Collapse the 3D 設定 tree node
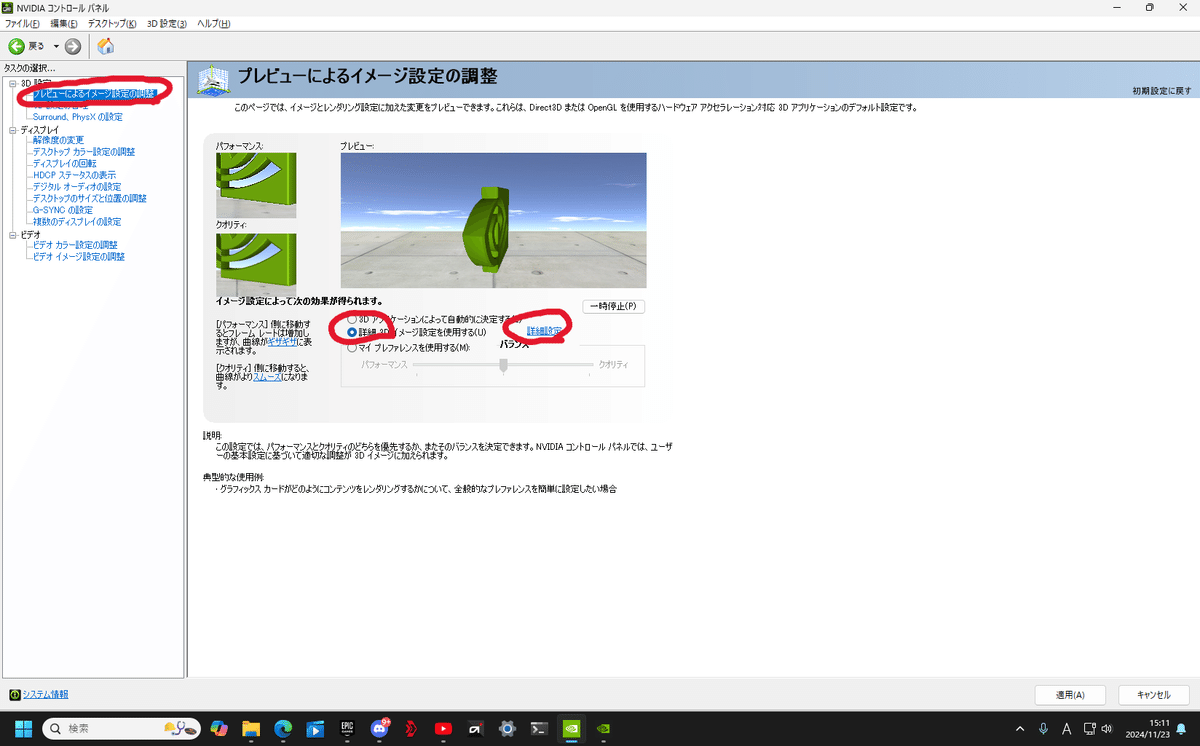 [x=13, y=83]
